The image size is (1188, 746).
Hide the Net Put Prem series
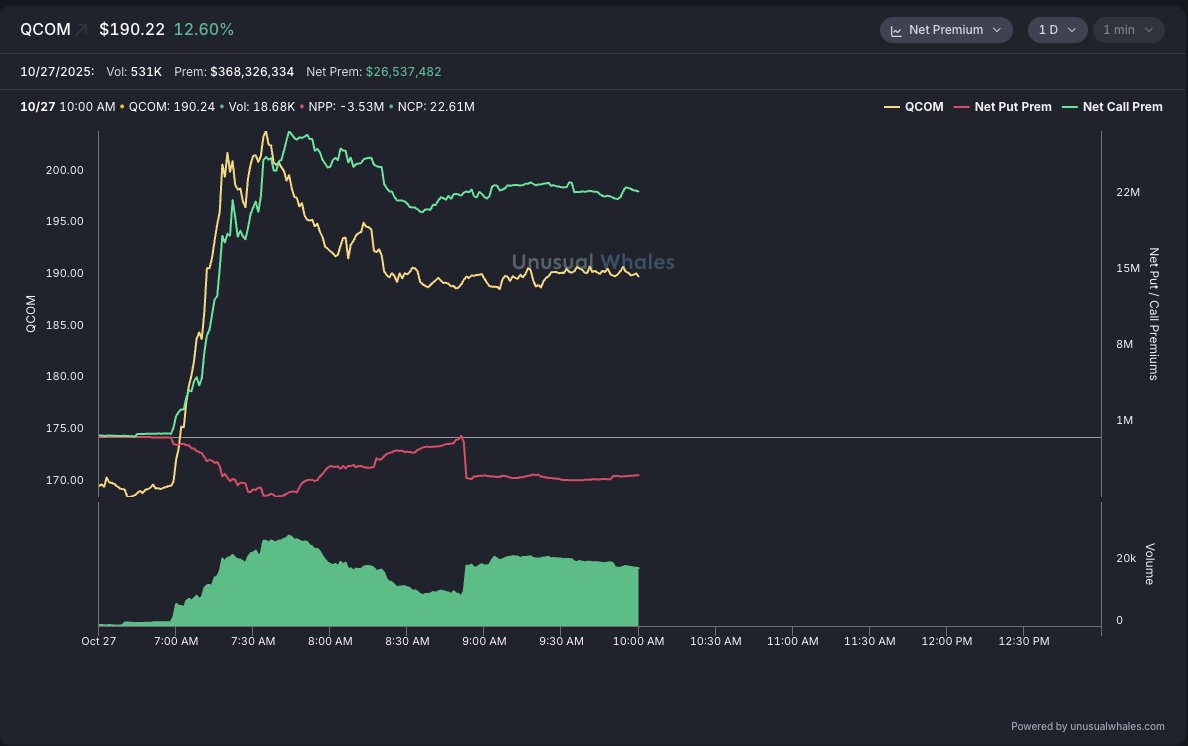tap(1012, 107)
